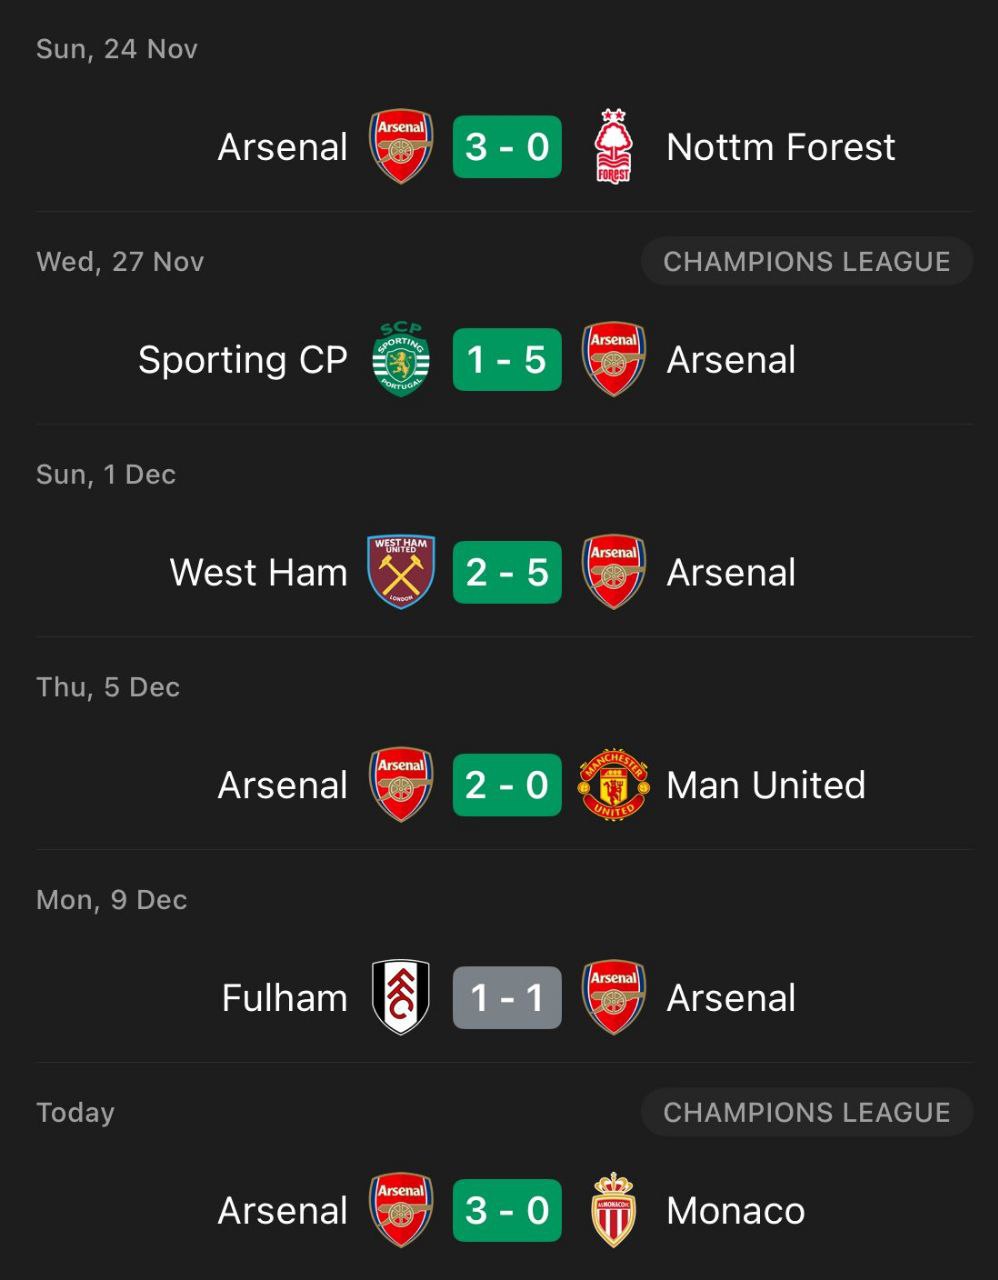Select the West Ham United crest
The width and height of the screenshot is (998, 1280).
click(x=401, y=572)
